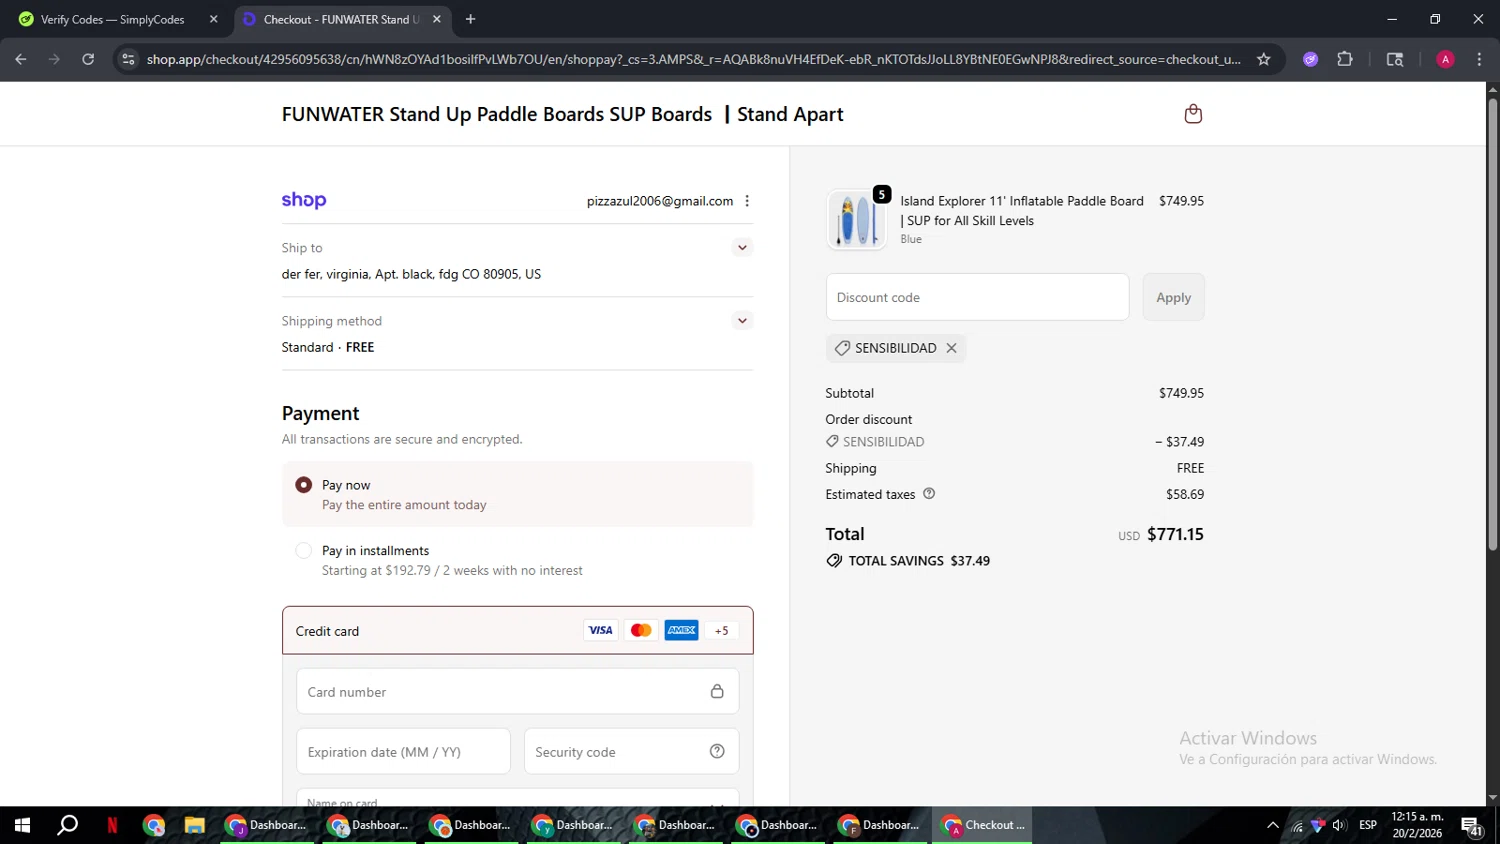Open the shopping bag cart icon

(x=1192, y=114)
